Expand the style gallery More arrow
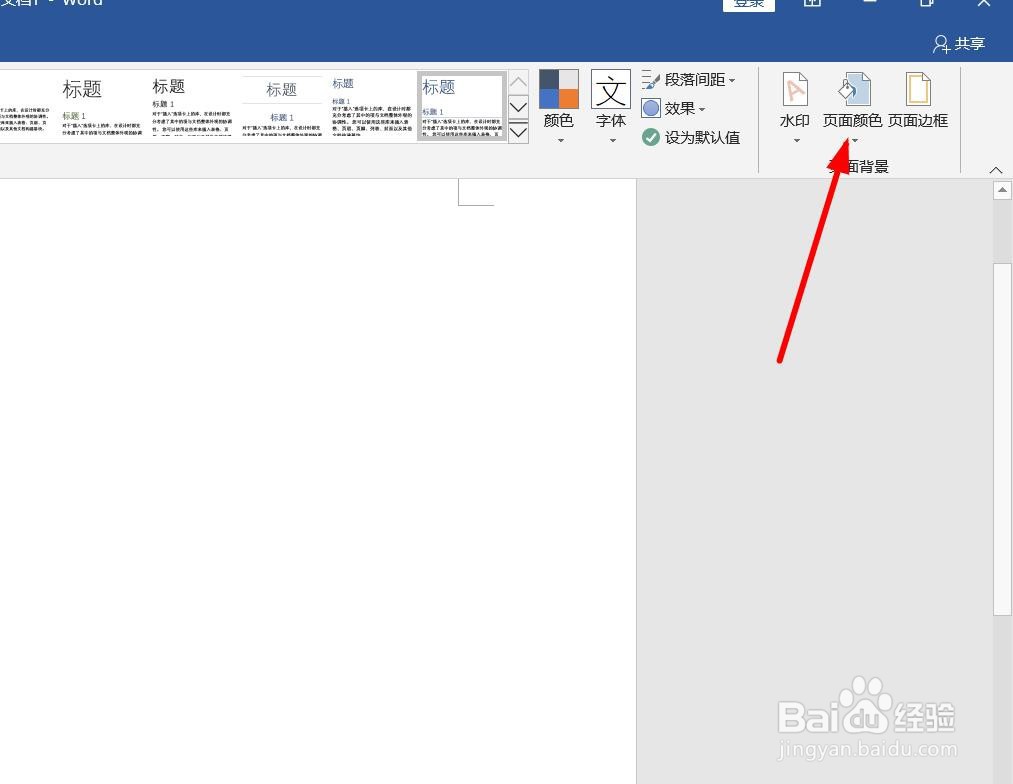The image size is (1013, 784). [x=518, y=131]
